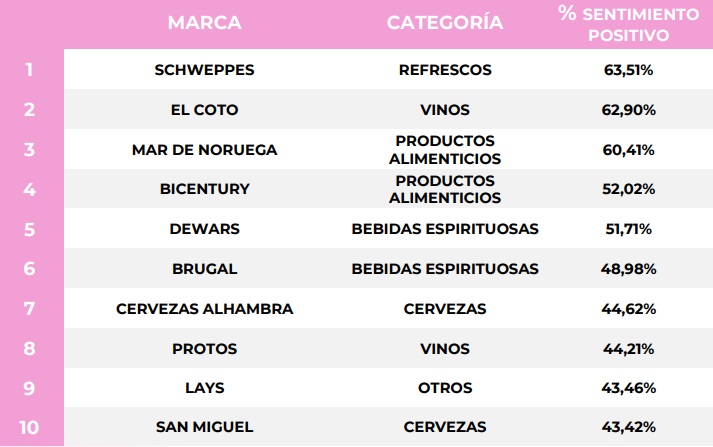Click the % SENTIMIENTO POSITIVO header
The height and width of the screenshot is (447, 713).
click(628, 24)
